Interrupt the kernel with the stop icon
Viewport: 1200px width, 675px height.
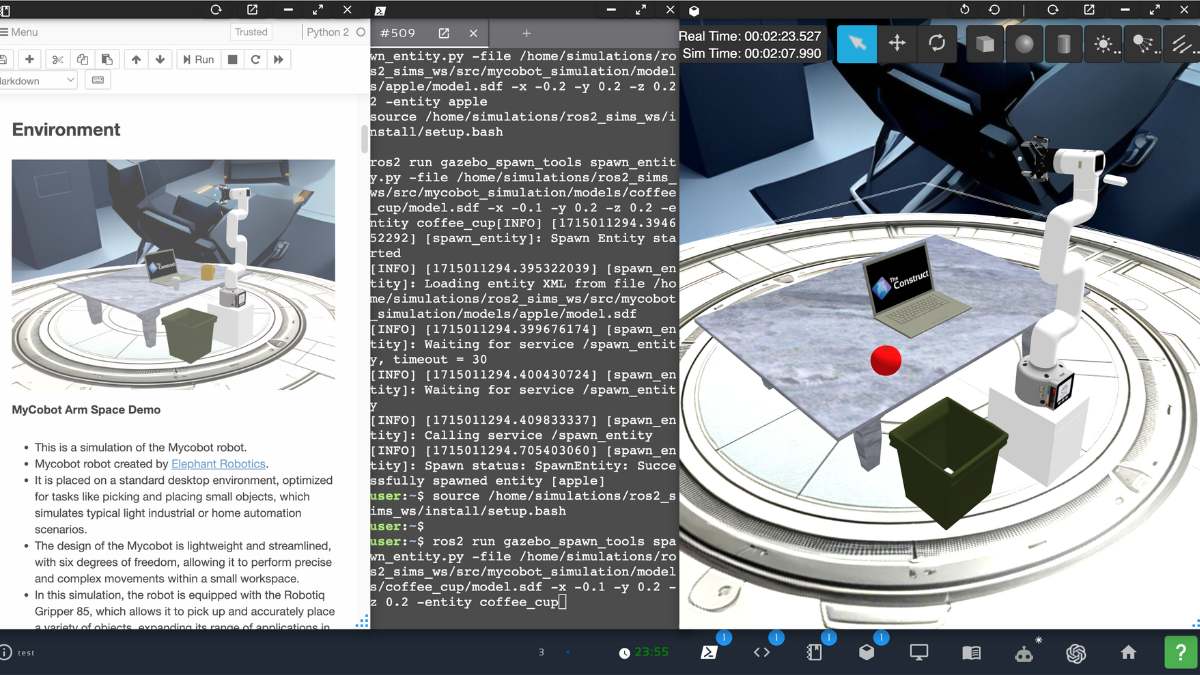tap(232, 59)
